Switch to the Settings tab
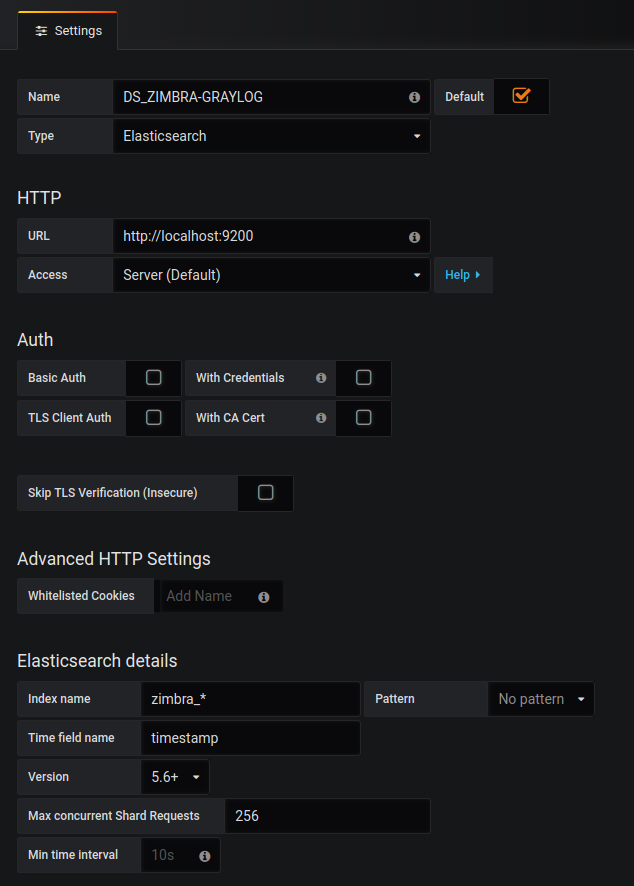 [68, 31]
